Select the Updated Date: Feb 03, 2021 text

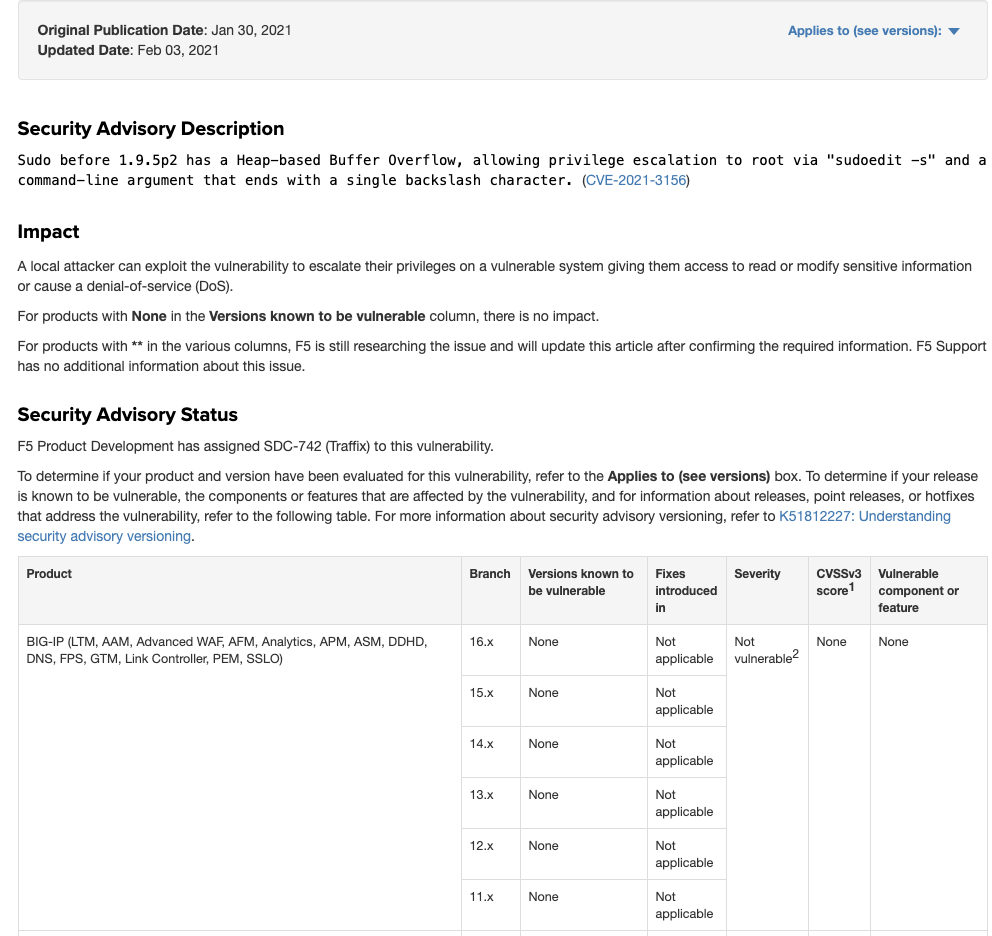(x=128, y=50)
